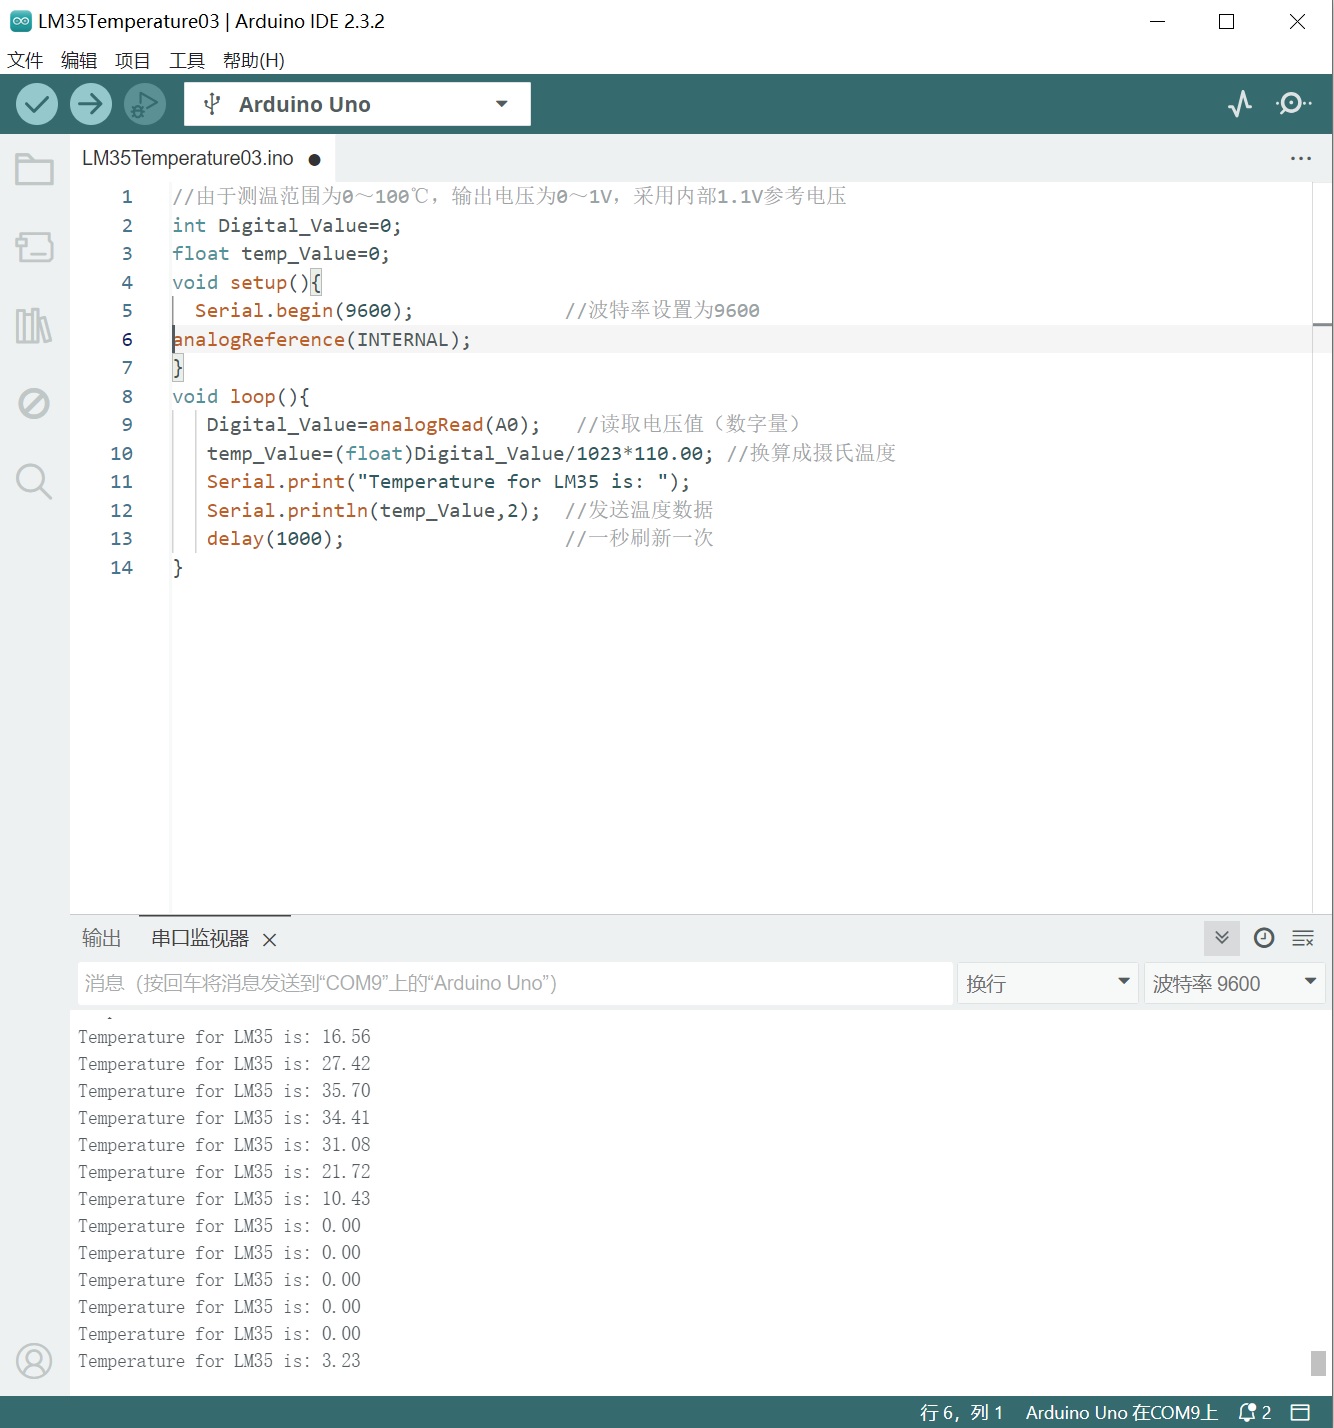Open the notifications bell in status bar
The height and width of the screenshot is (1428, 1334).
click(x=1254, y=1412)
